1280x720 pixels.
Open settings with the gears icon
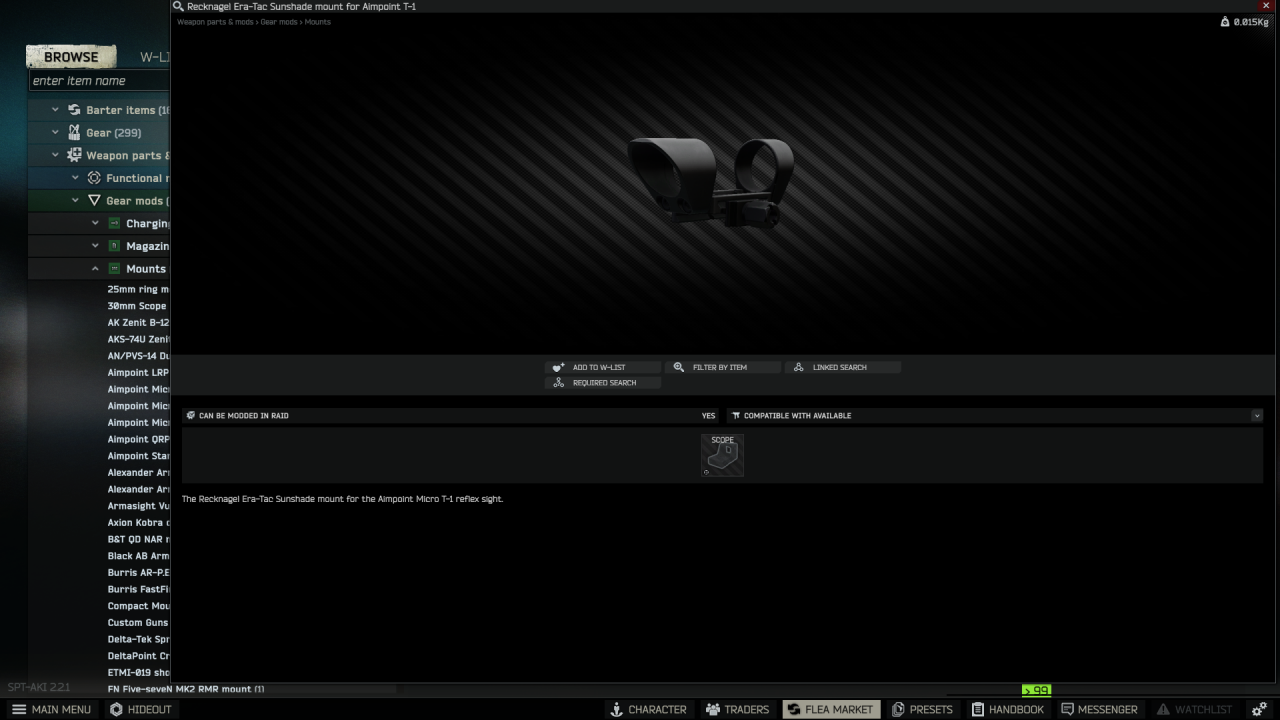click(x=1259, y=709)
